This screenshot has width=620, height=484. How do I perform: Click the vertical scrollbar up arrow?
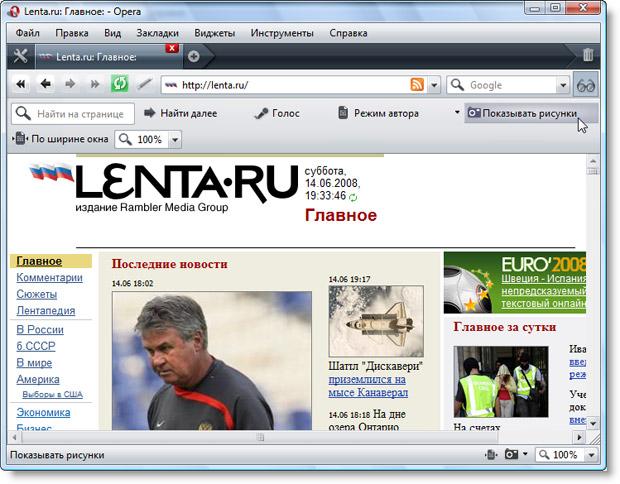(593, 161)
